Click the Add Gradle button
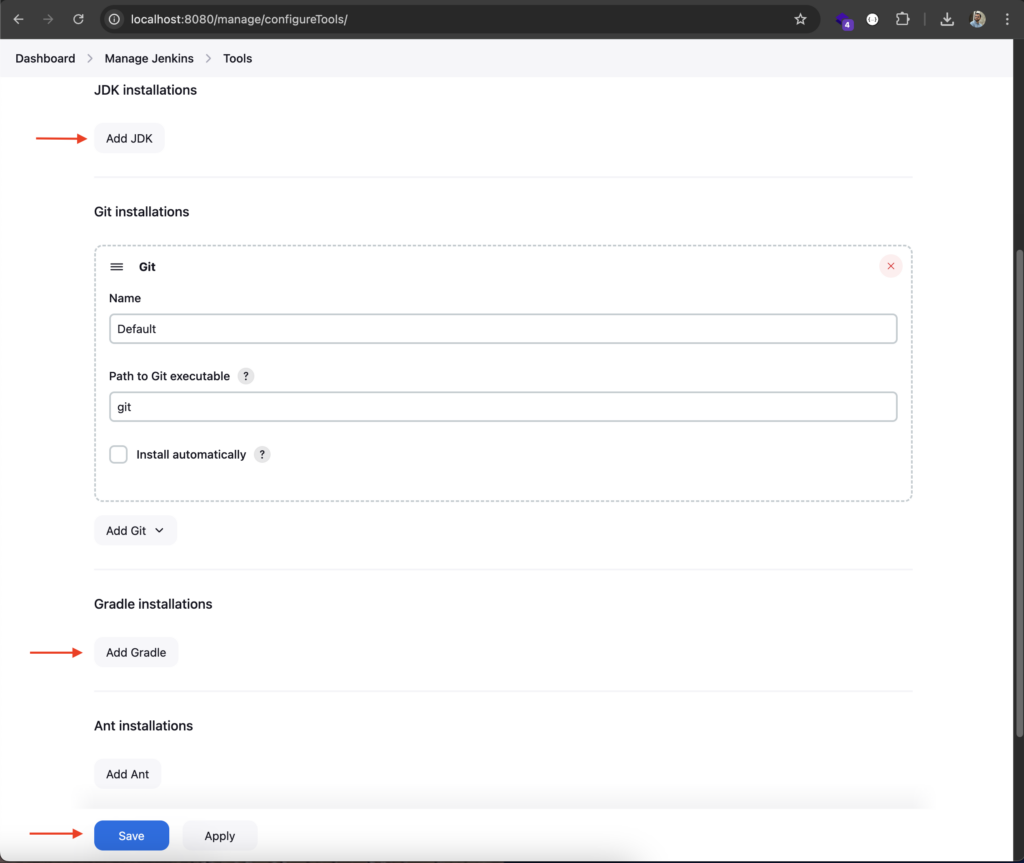 (x=136, y=653)
